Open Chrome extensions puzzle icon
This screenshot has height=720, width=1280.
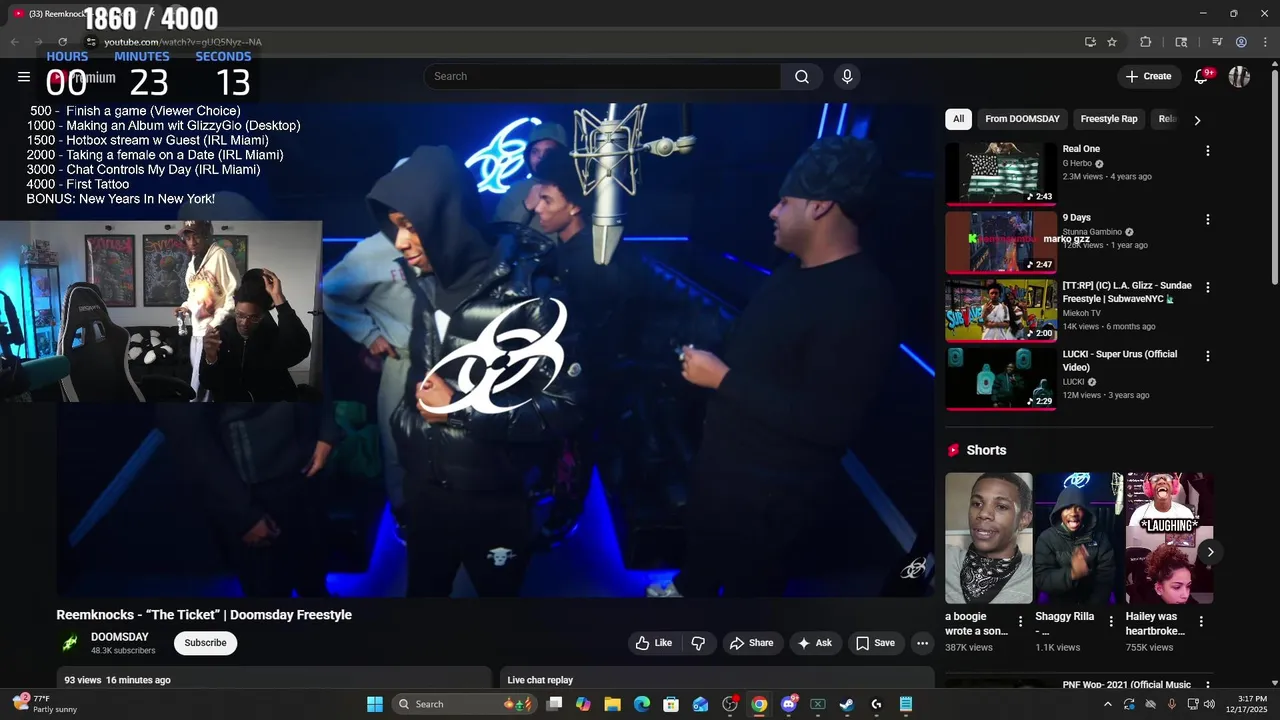point(1146,42)
